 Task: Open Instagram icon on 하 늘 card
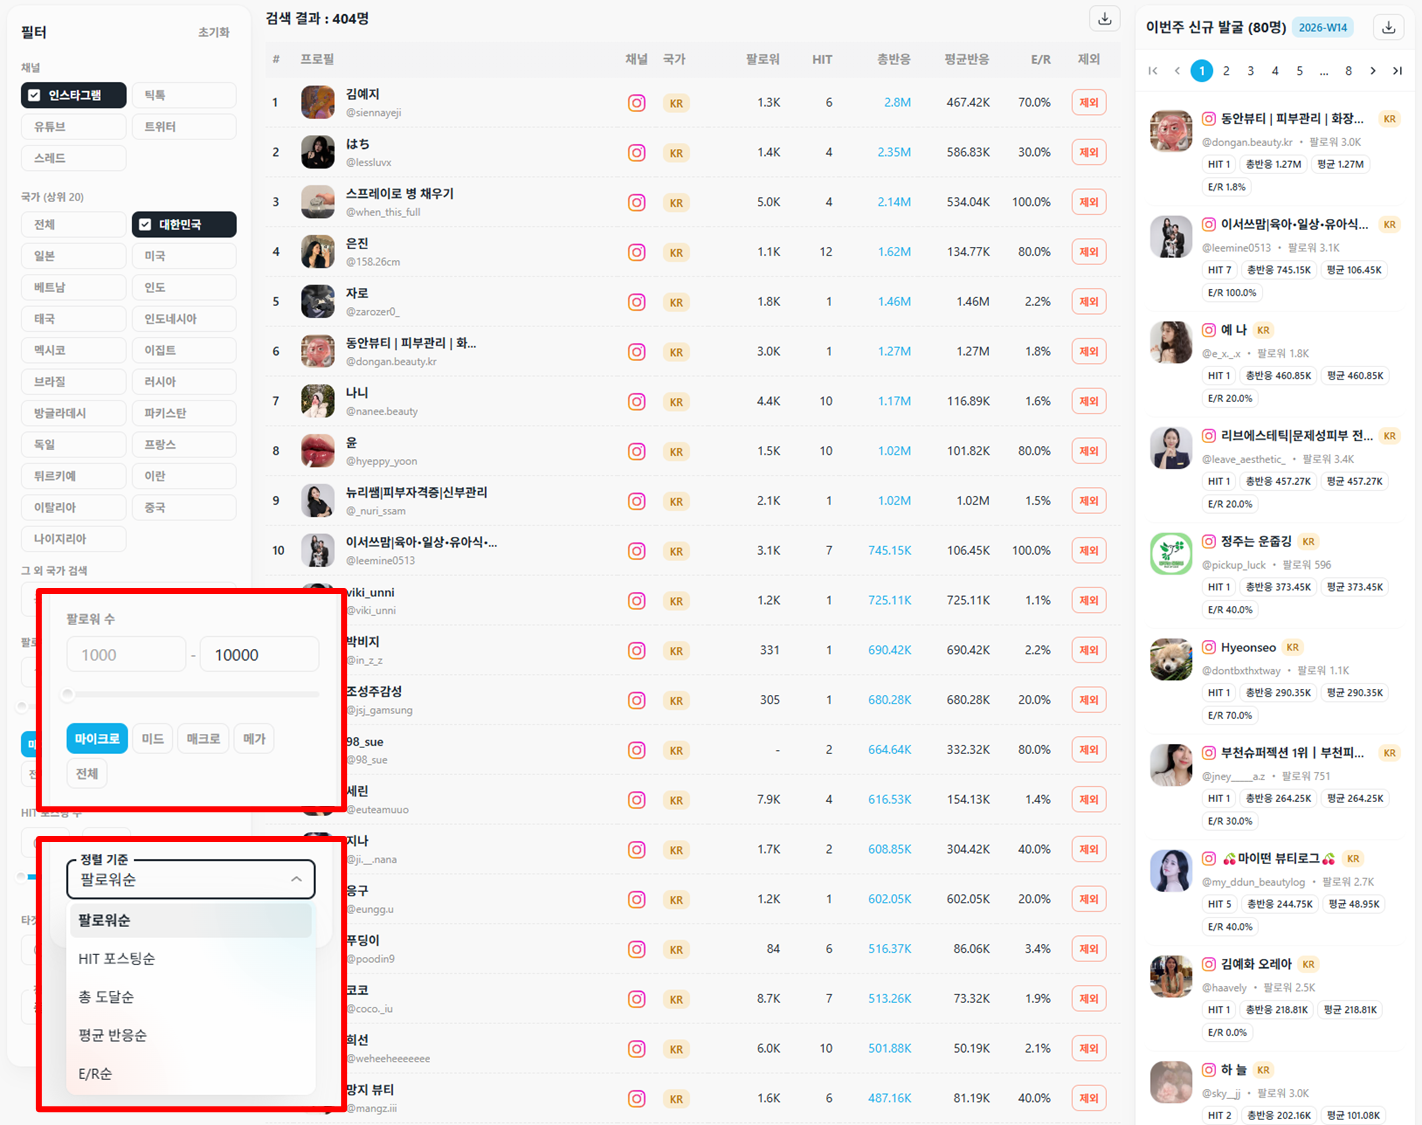tap(1208, 1070)
